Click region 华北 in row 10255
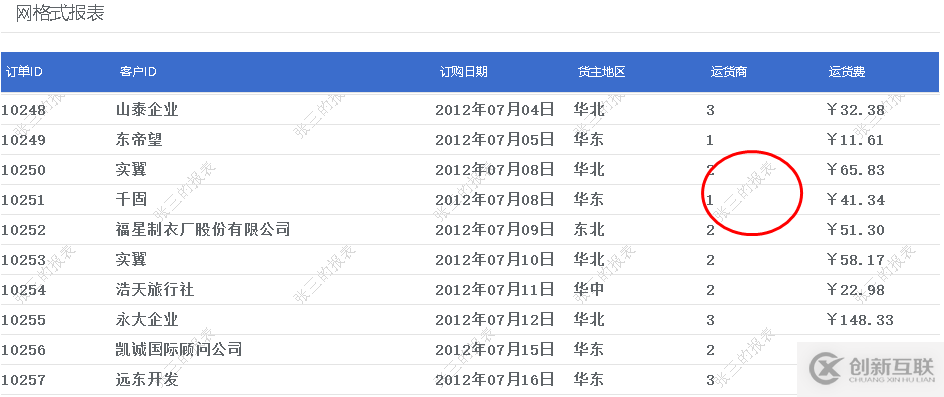Viewport: 944px width, 397px height. coord(589,319)
